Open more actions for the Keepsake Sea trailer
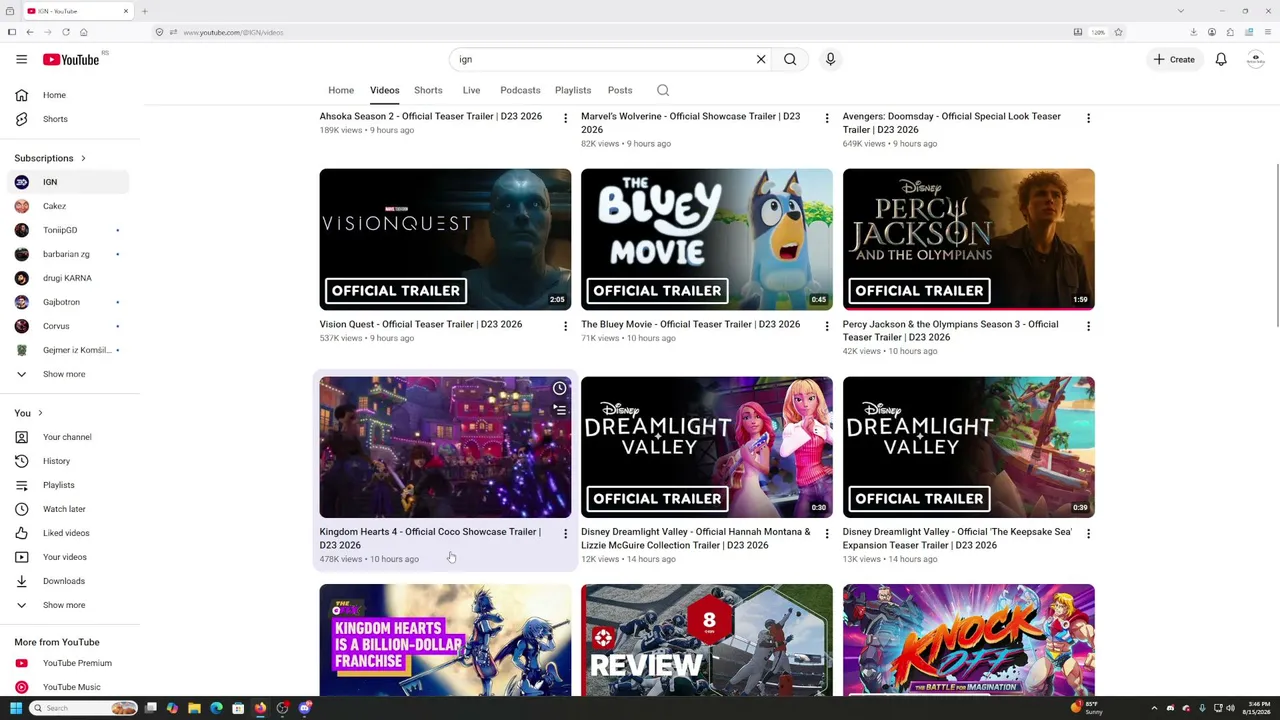 point(1089,534)
